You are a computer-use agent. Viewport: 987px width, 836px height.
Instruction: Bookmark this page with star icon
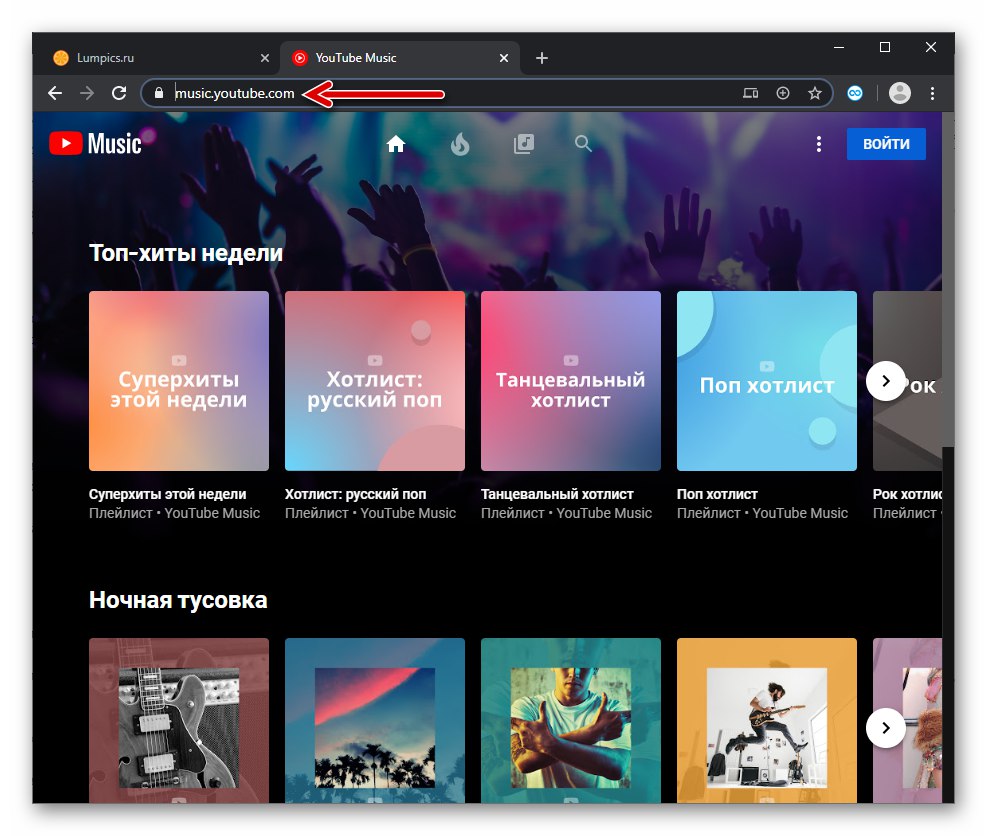(x=815, y=93)
